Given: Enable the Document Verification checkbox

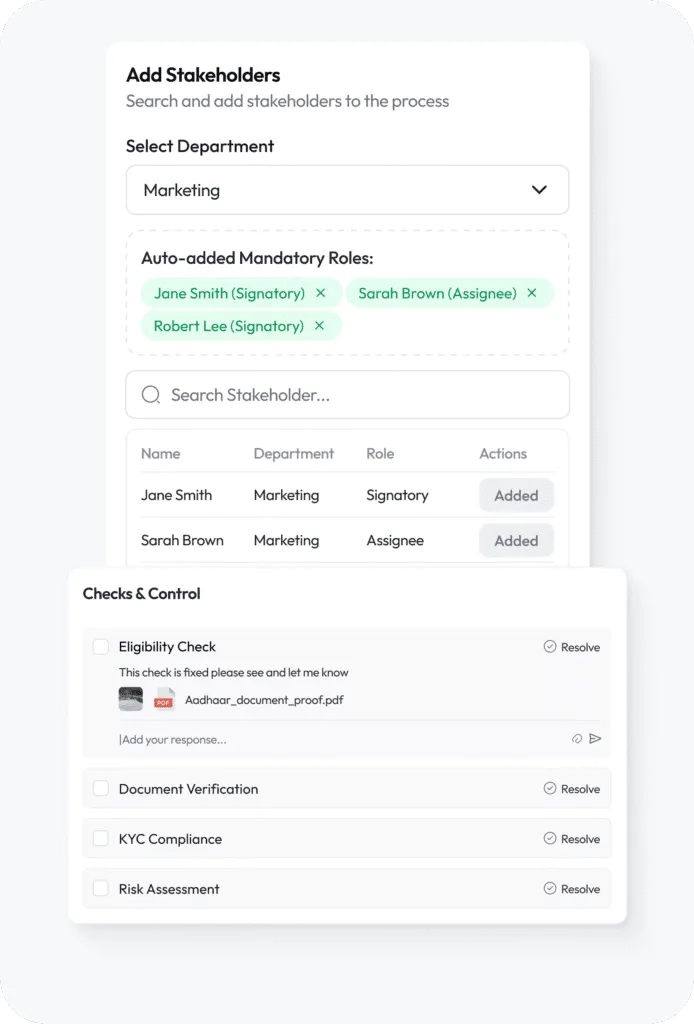Looking at the screenshot, I should point(101,789).
